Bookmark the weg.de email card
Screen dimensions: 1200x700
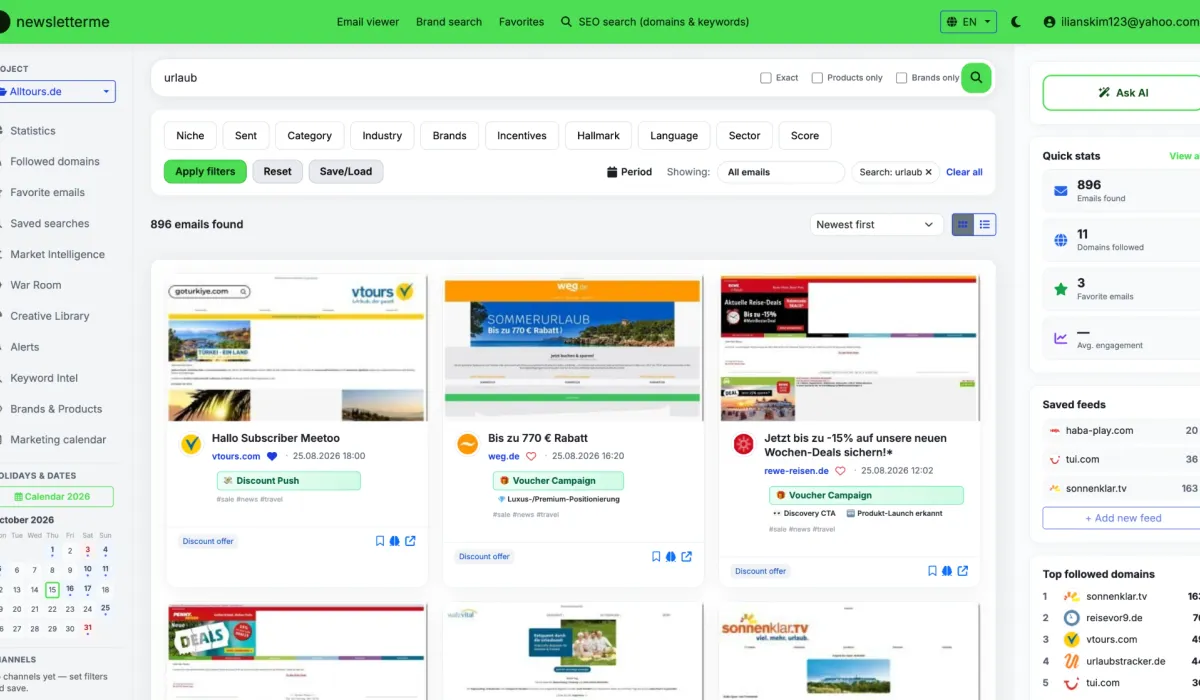pyautogui.click(x=656, y=556)
